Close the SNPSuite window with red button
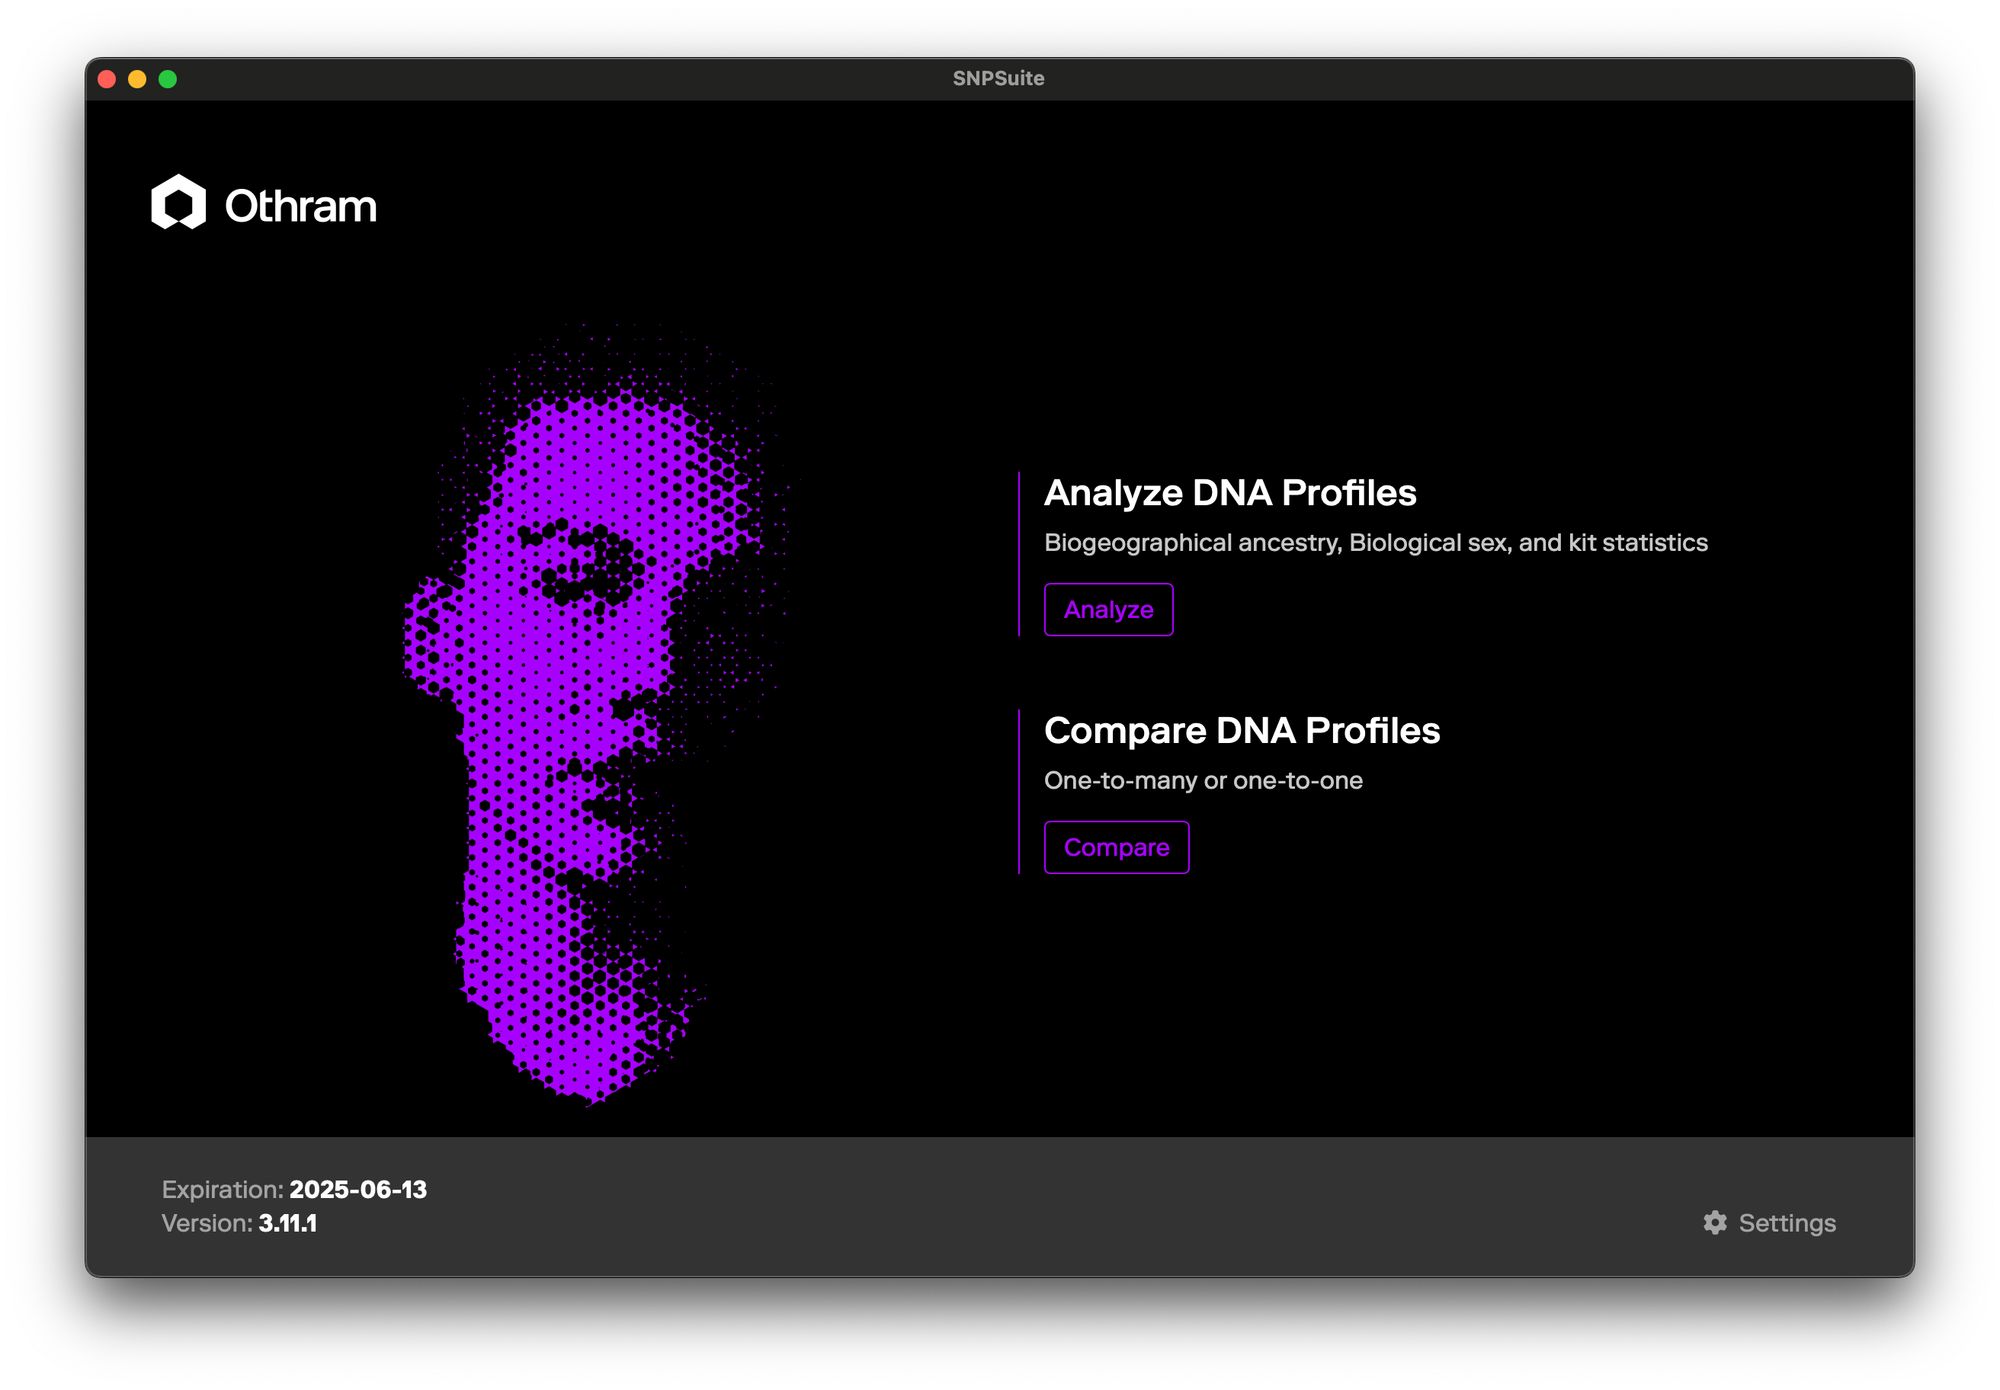 pyautogui.click(x=107, y=79)
